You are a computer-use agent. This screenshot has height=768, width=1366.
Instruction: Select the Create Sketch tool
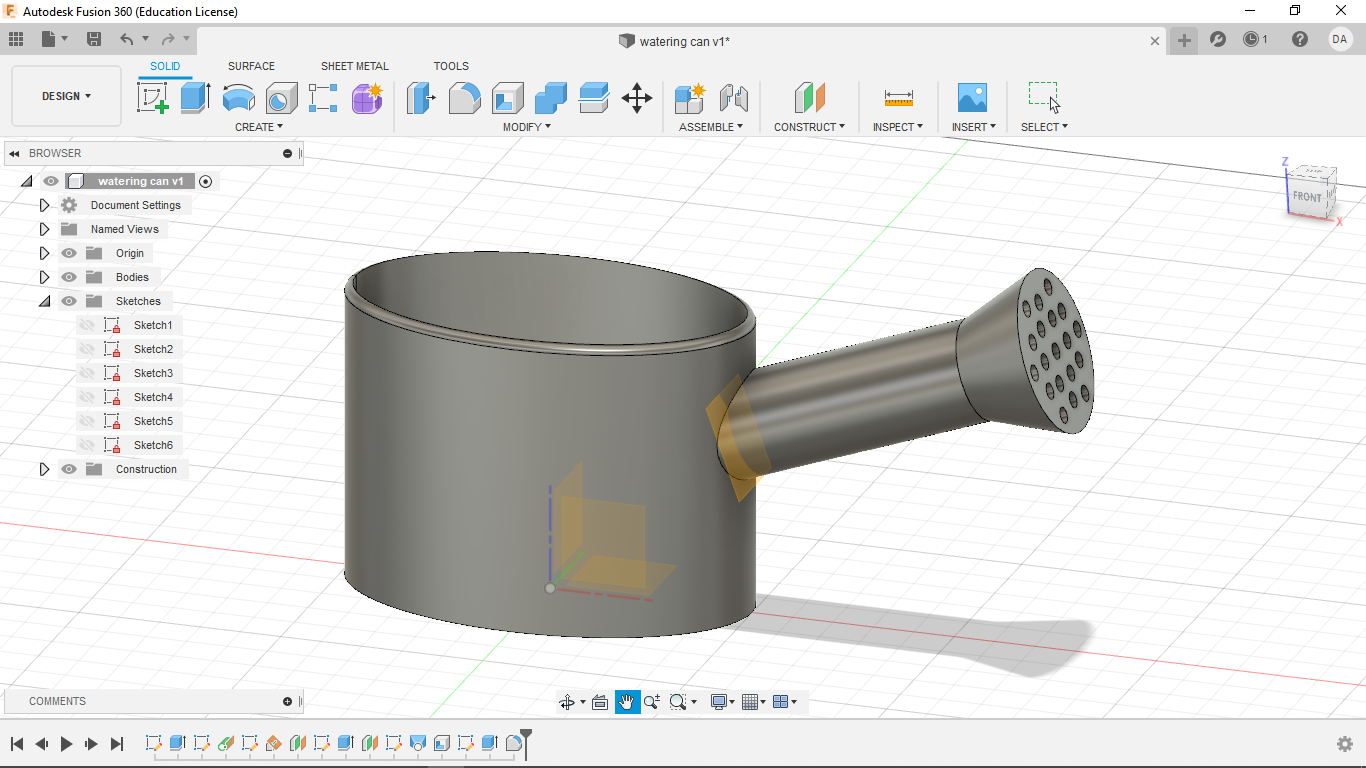(x=152, y=98)
